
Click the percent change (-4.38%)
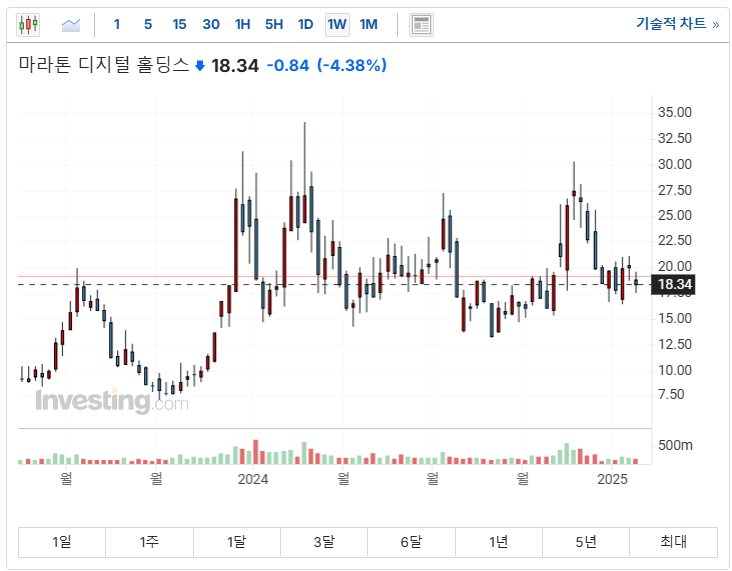click(x=352, y=65)
